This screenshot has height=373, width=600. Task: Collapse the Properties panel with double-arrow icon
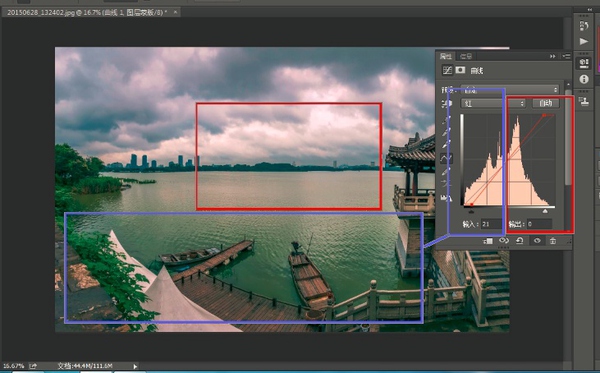553,56
